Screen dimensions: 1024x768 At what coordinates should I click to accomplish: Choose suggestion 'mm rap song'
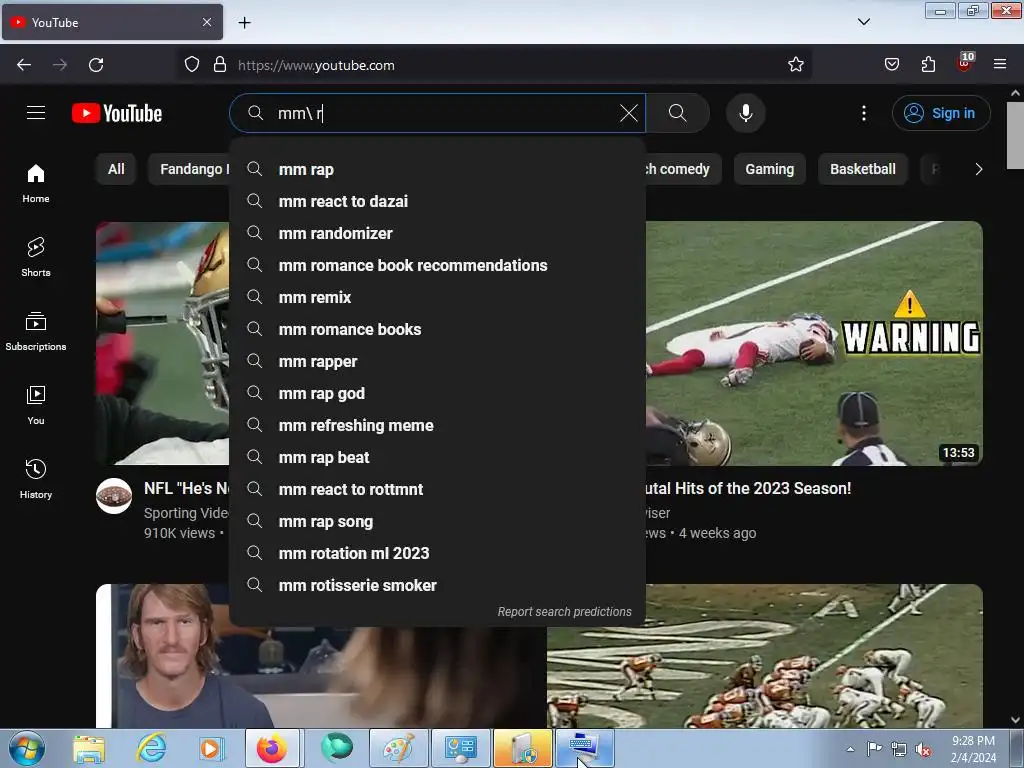438,521
